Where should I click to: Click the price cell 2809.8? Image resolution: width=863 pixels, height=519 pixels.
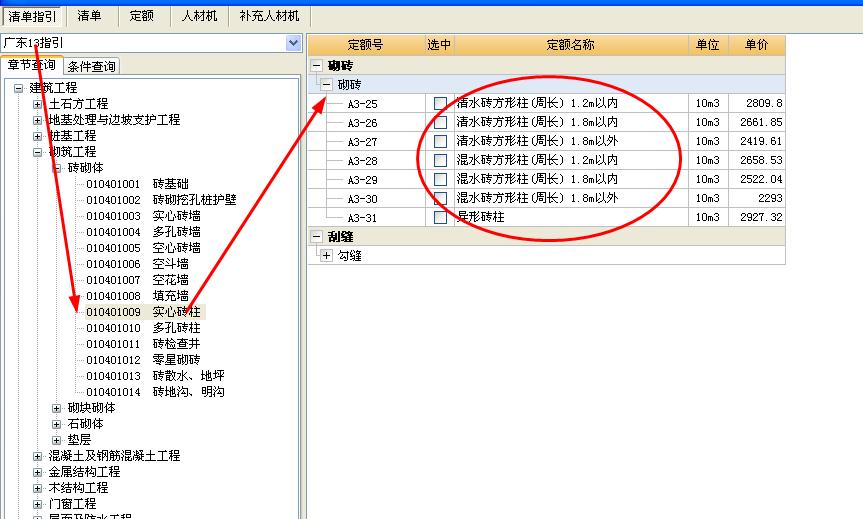pyautogui.click(x=764, y=103)
